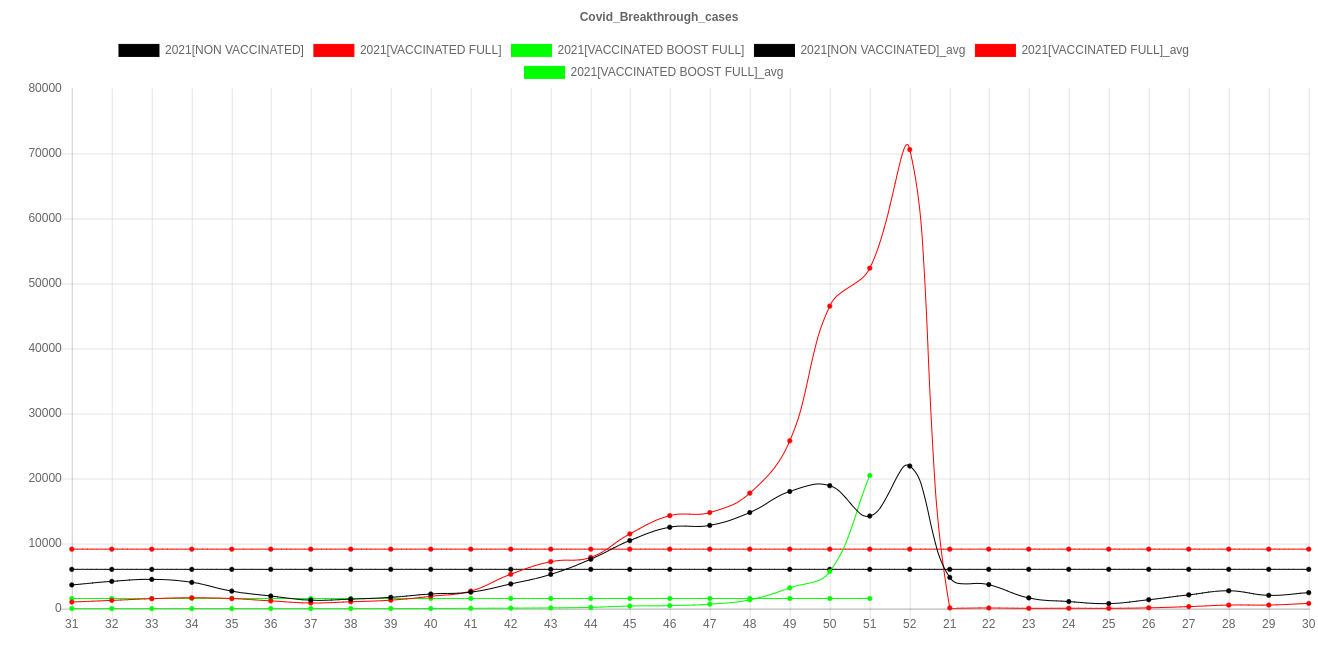Toggle the 2021[VACCINATED BOOST FULL]_avg legend label
The image size is (1318, 659).
[x=676, y=72]
